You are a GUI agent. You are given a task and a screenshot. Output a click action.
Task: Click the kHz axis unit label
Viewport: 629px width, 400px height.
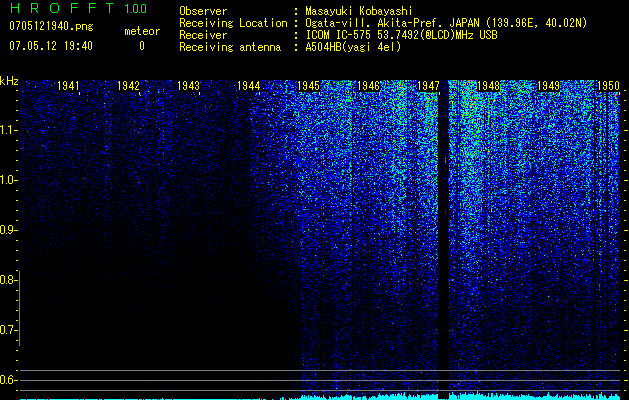click(9, 81)
